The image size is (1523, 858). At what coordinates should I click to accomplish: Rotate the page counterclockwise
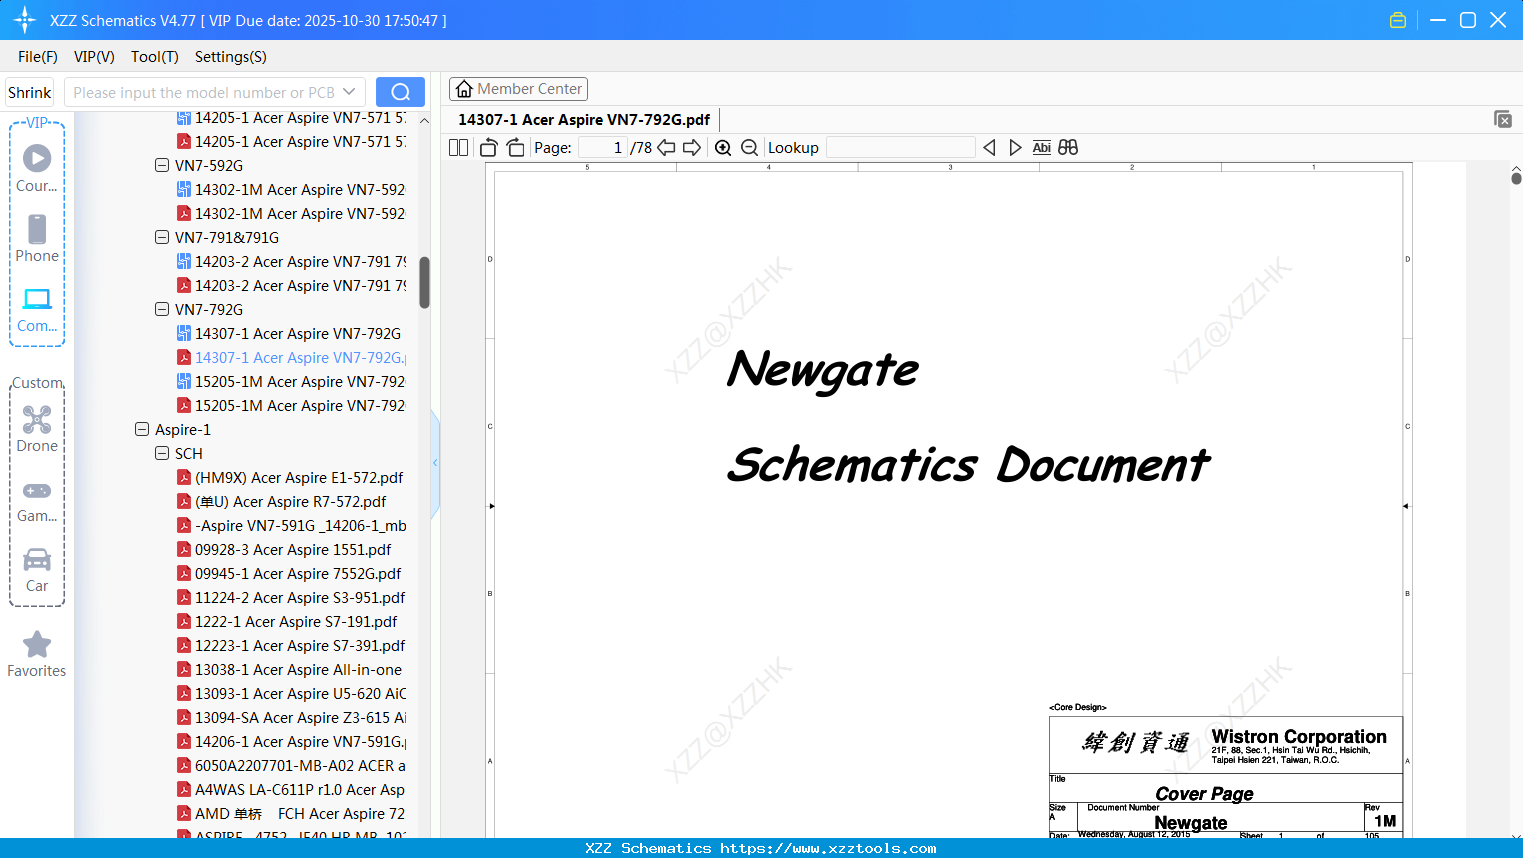(x=488, y=148)
